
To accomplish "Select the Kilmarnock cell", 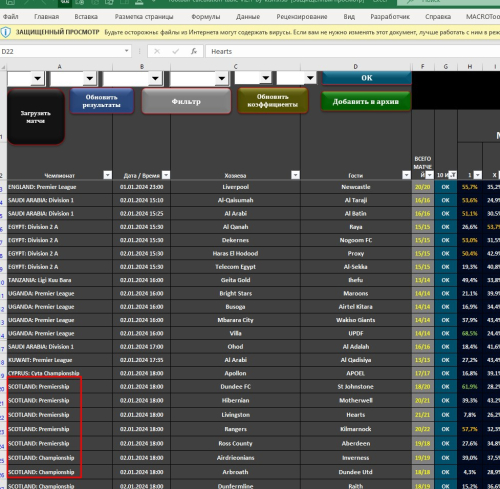I will (x=356, y=429).
